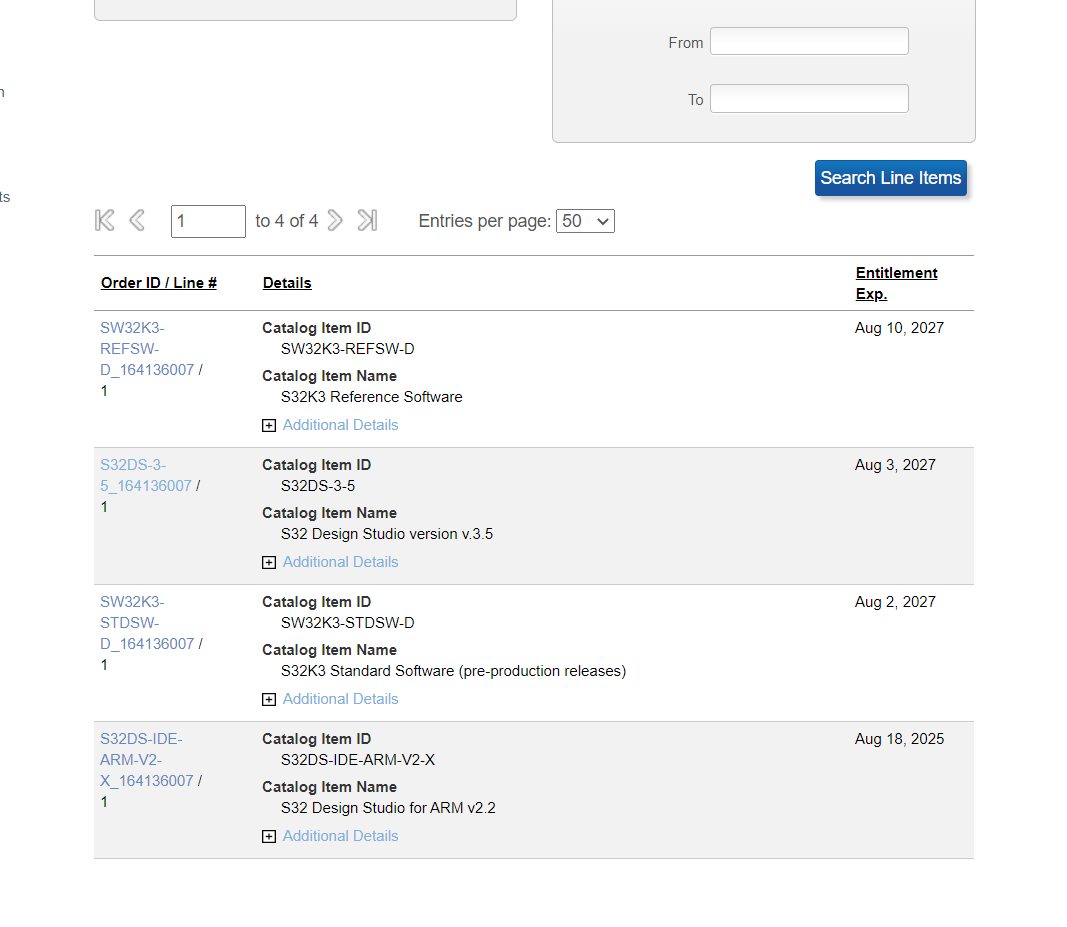Jump to last page of results
The image size is (1067, 927).
367,220
